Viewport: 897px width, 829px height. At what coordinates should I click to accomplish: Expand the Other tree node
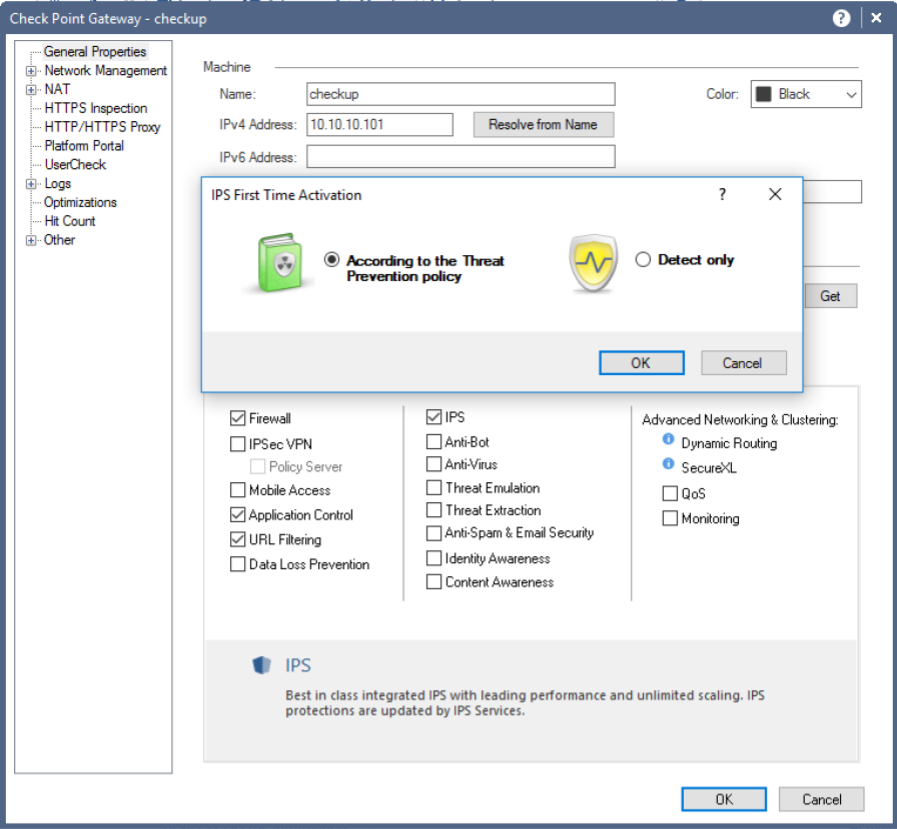pyautogui.click(x=31, y=240)
